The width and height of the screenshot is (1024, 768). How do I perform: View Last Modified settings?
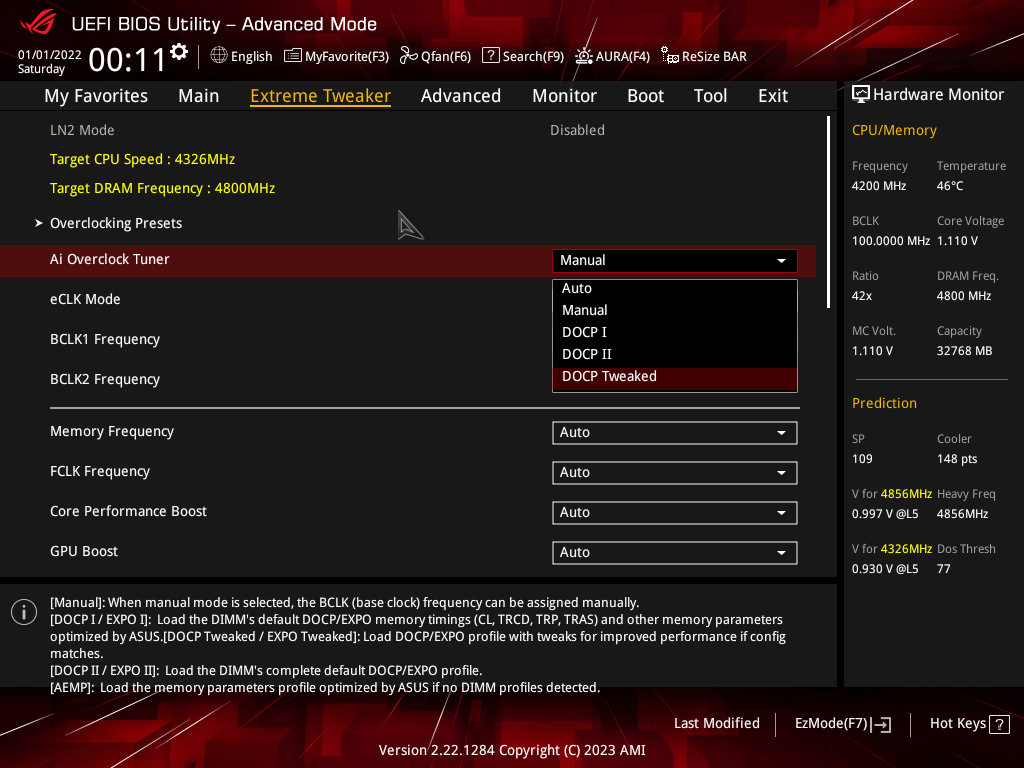(717, 724)
